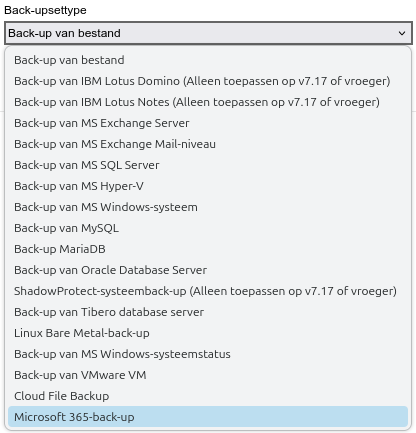Pick the Cloud File Backup option
The image size is (416, 433).
[x=208, y=396]
